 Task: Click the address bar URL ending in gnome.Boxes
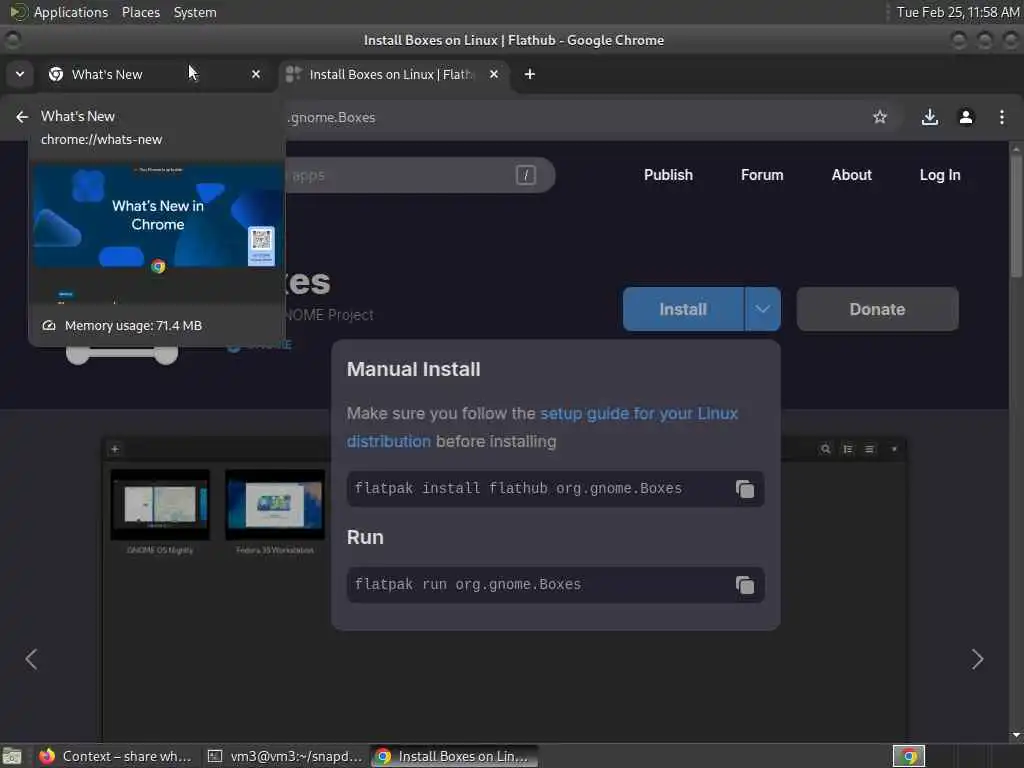(332, 118)
